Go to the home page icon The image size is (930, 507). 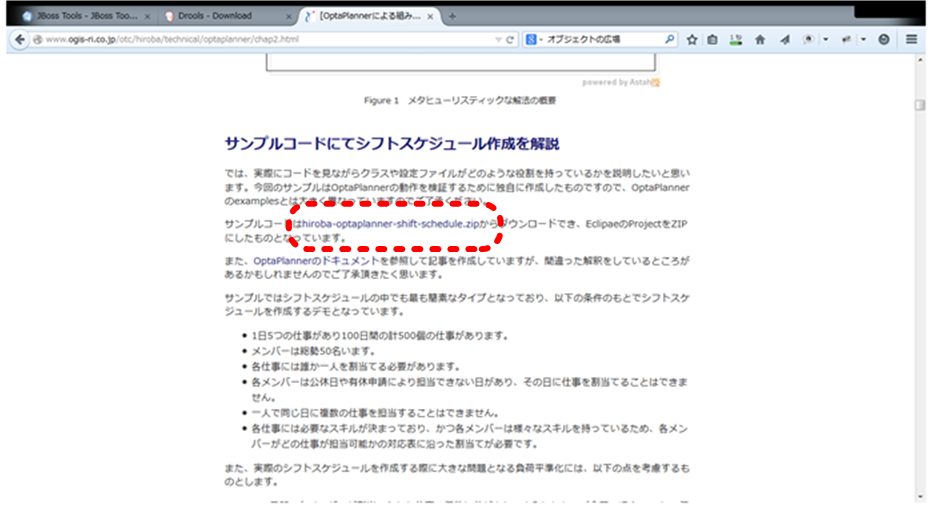[x=760, y=40]
